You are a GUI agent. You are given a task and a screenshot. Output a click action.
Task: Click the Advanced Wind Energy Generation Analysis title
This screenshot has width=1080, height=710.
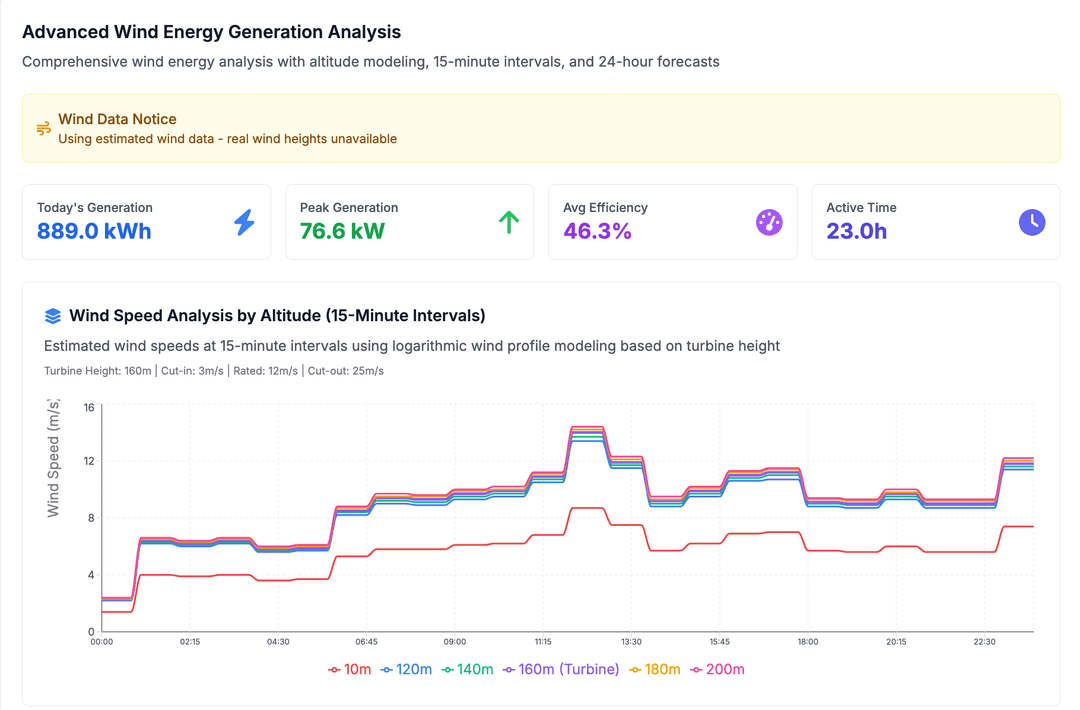pos(212,32)
